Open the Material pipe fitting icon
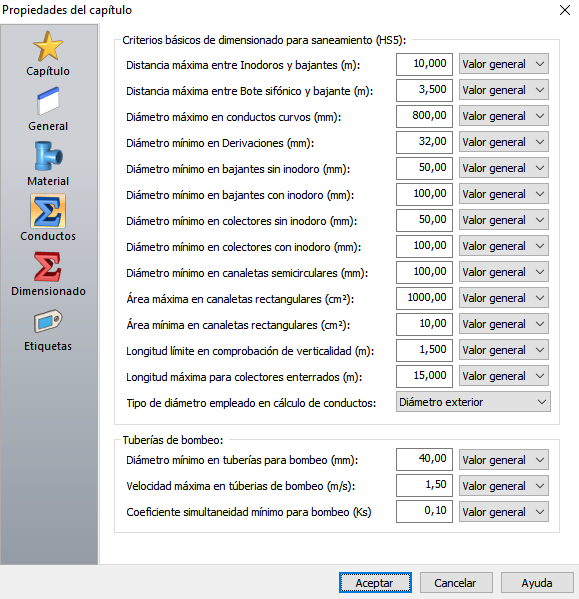 [48, 164]
